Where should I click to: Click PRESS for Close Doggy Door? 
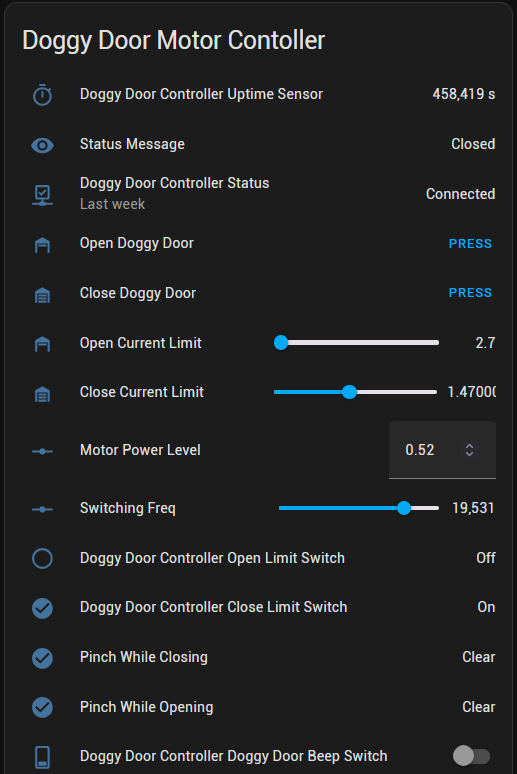[x=470, y=293]
